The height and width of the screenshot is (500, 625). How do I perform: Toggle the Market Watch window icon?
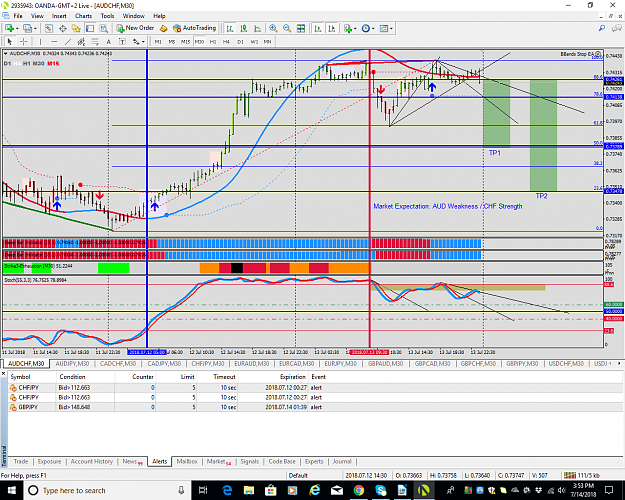49,28
